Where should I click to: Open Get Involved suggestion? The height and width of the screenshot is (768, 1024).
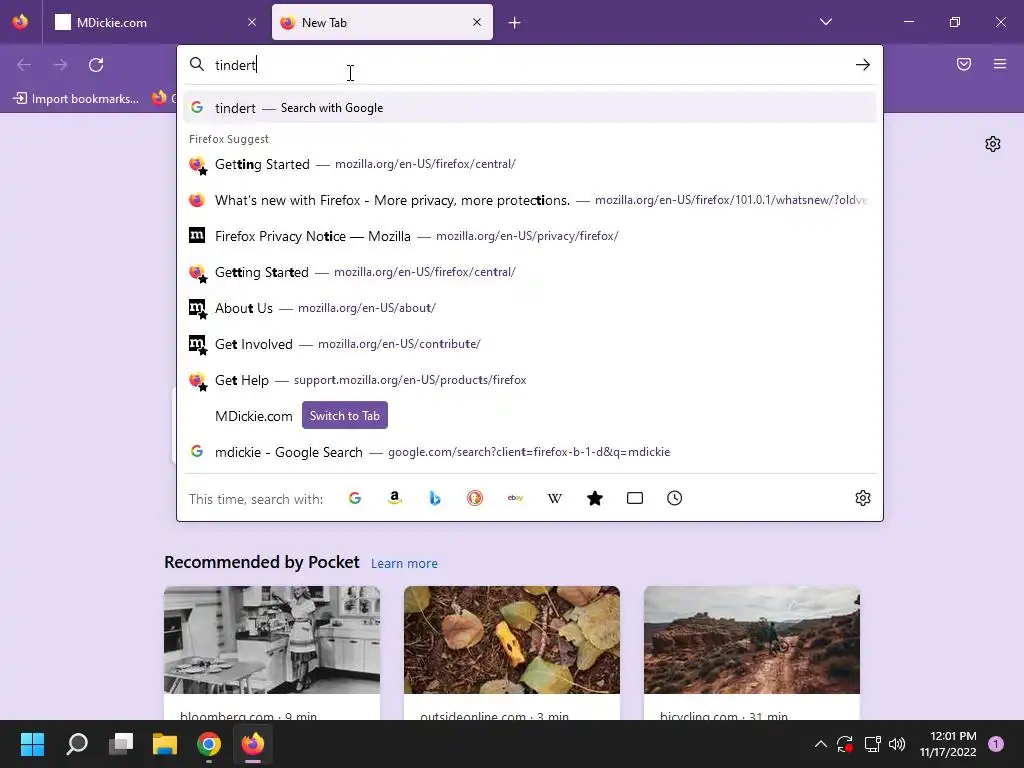tap(530, 344)
